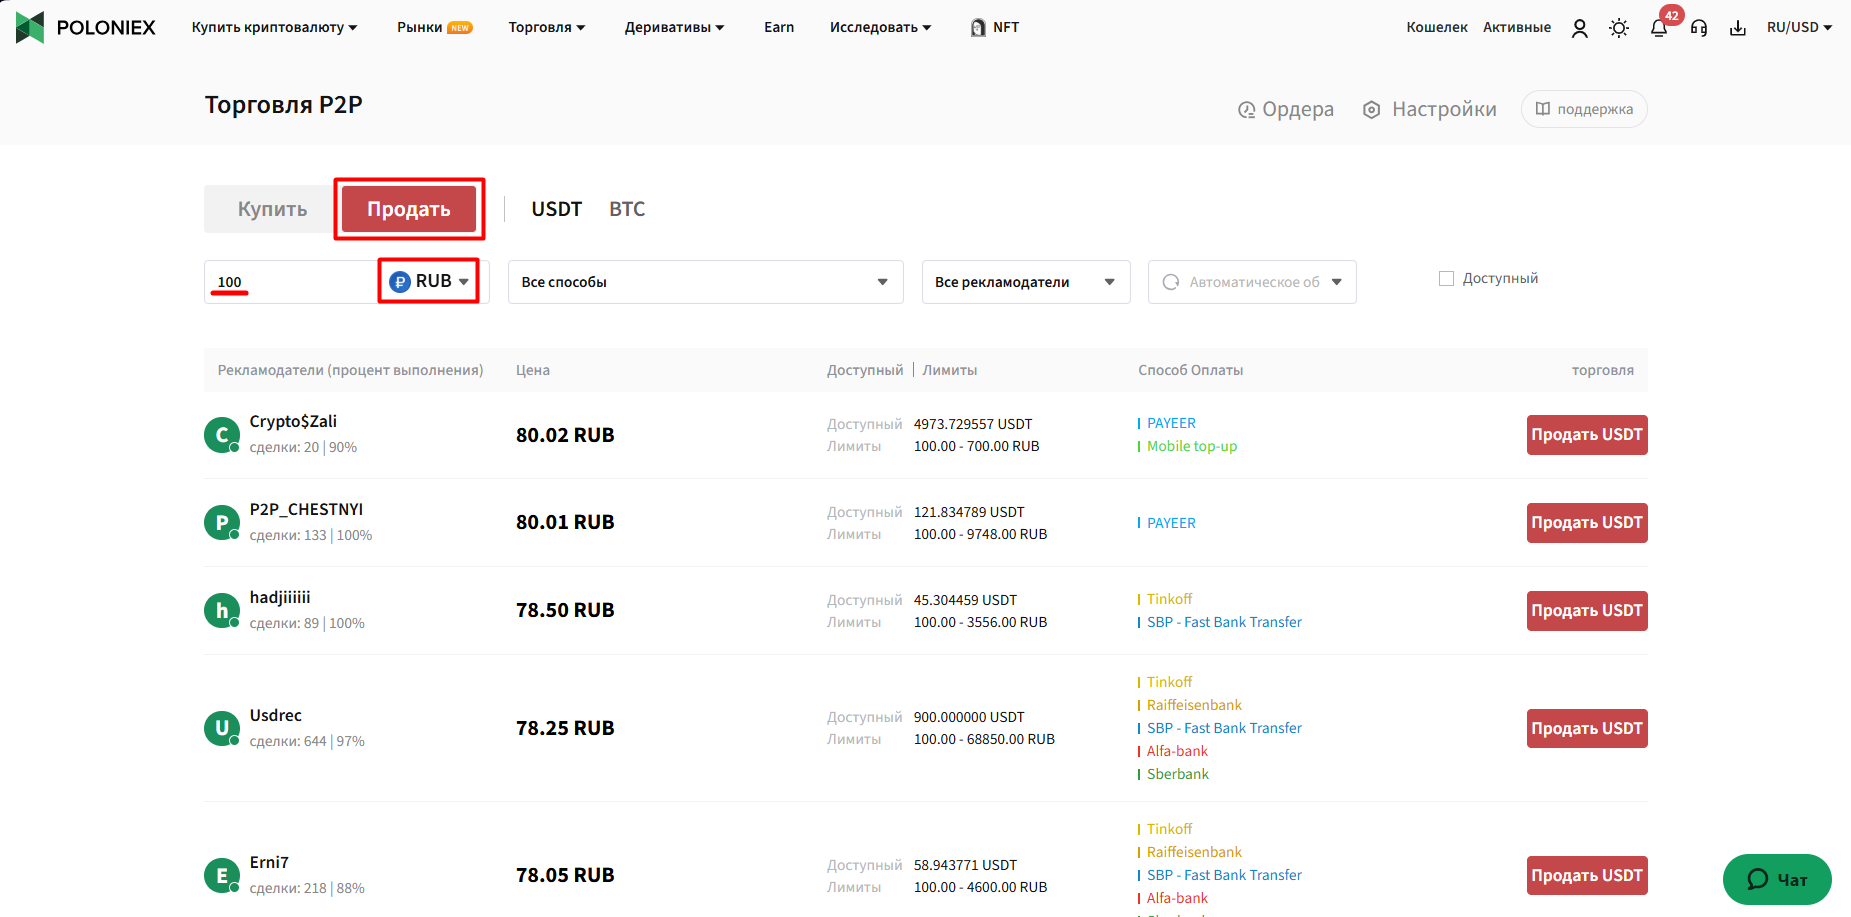The height and width of the screenshot is (917, 1851).
Task: Click Продать USDT for P2P_CHESTNYI
Action: coord(1587,523)
